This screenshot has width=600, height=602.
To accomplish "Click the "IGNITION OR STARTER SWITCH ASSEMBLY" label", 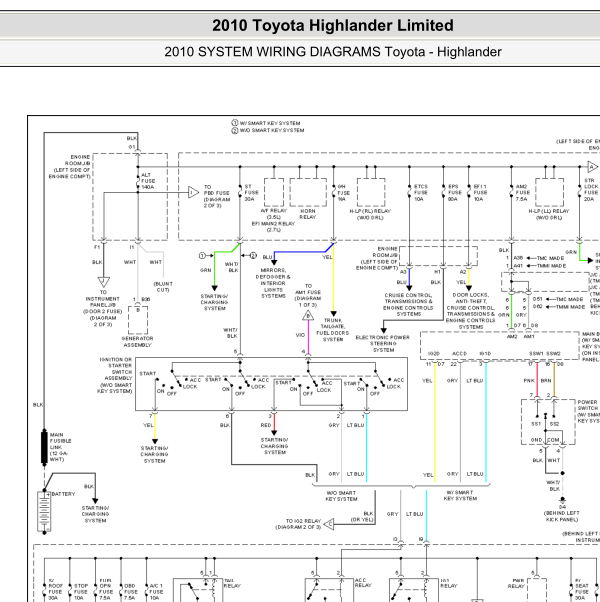I will [x=116, y=369].
